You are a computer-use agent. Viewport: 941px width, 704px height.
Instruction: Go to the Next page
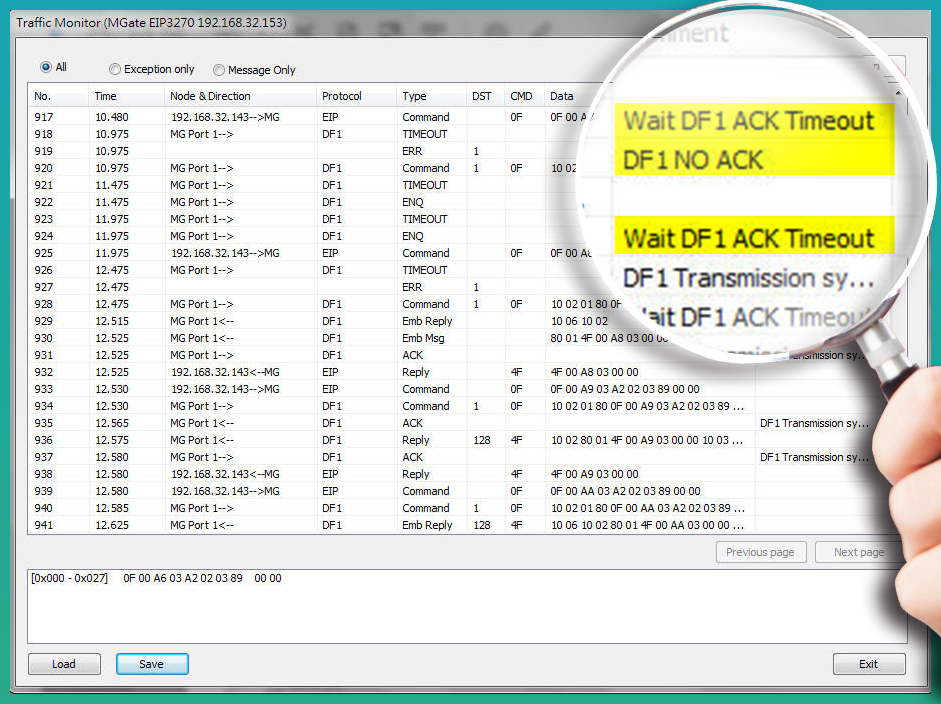click(859, 552)
